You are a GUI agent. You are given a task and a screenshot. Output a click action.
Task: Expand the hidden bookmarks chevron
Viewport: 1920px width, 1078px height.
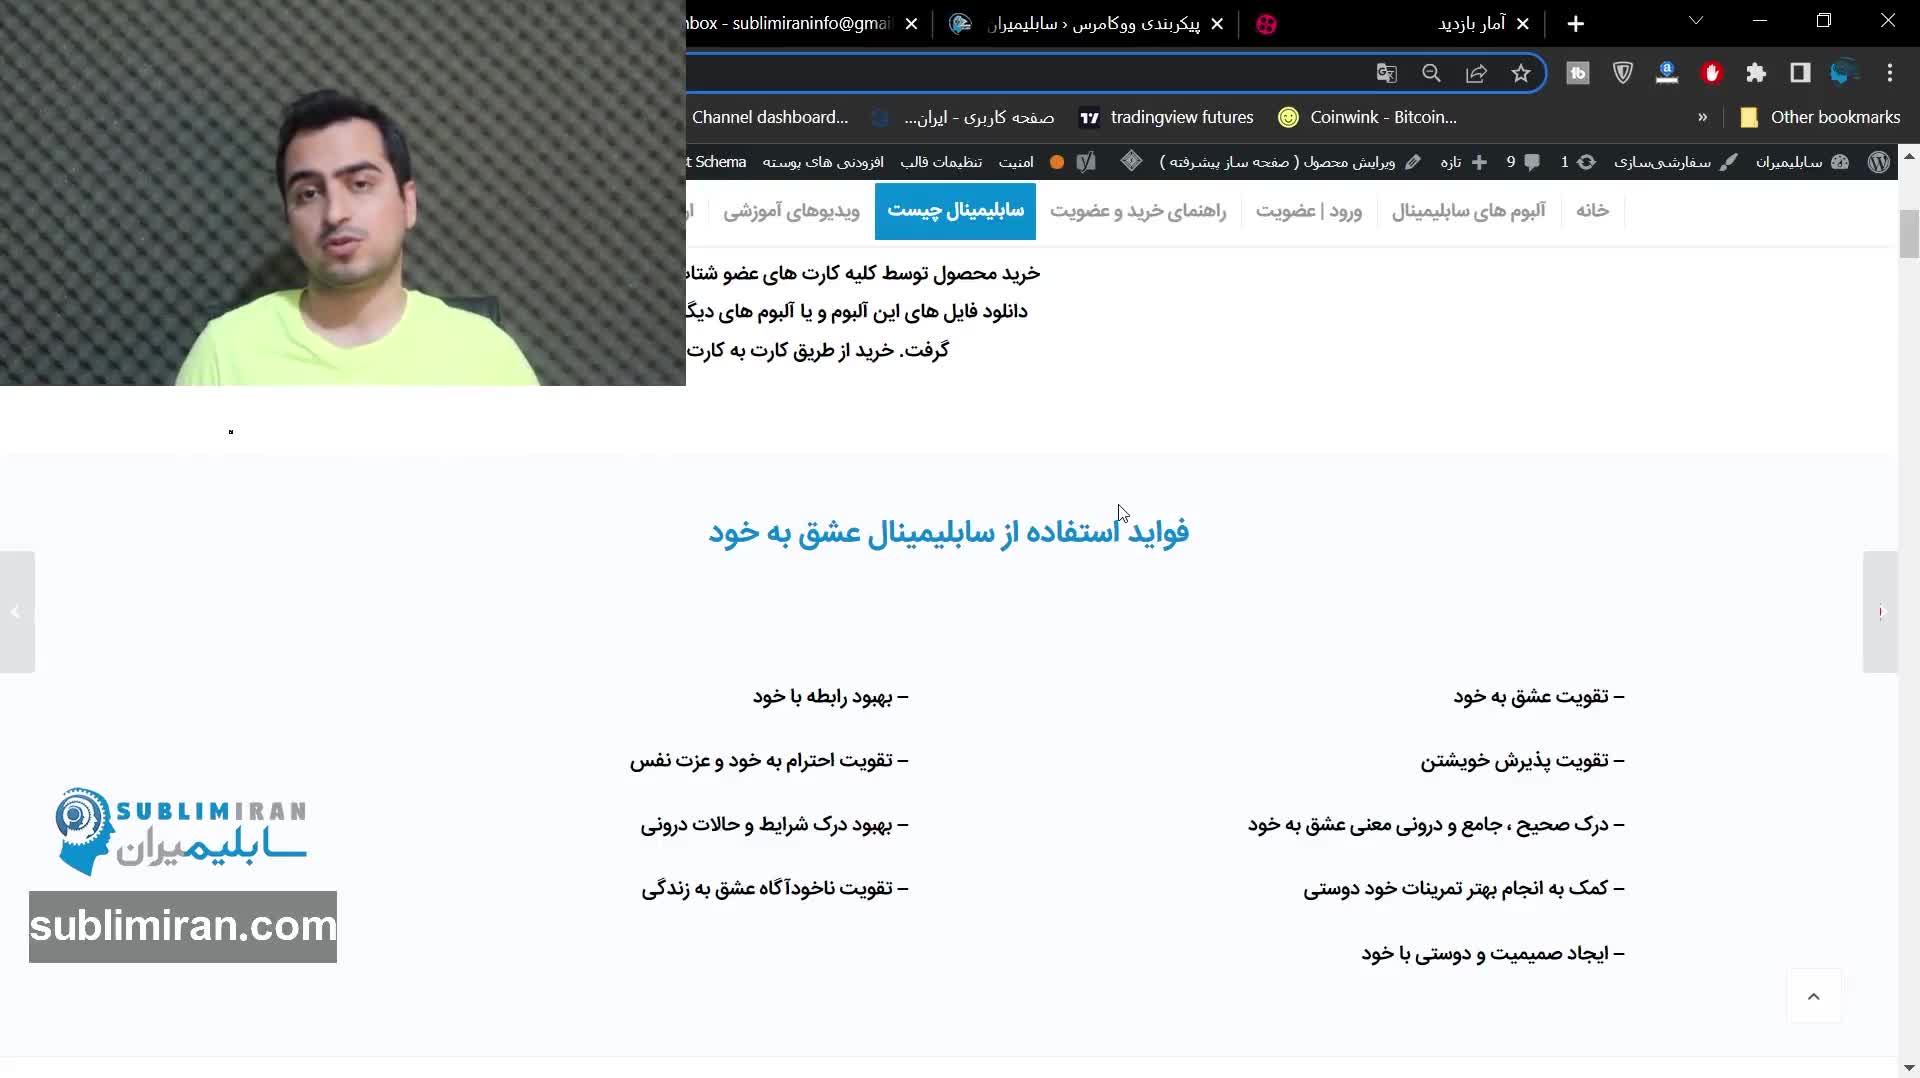tap(1702, 117)
